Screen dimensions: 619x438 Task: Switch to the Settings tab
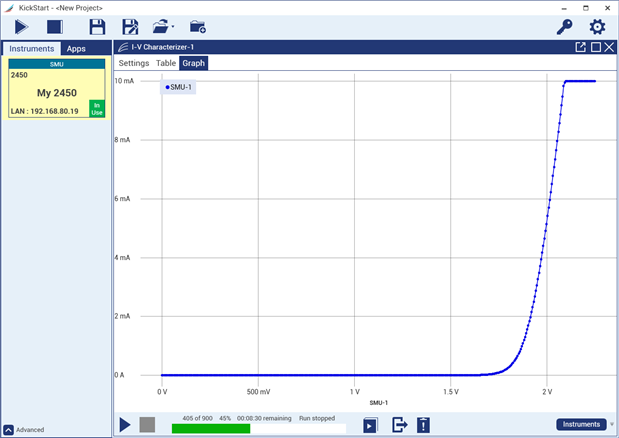134,63
